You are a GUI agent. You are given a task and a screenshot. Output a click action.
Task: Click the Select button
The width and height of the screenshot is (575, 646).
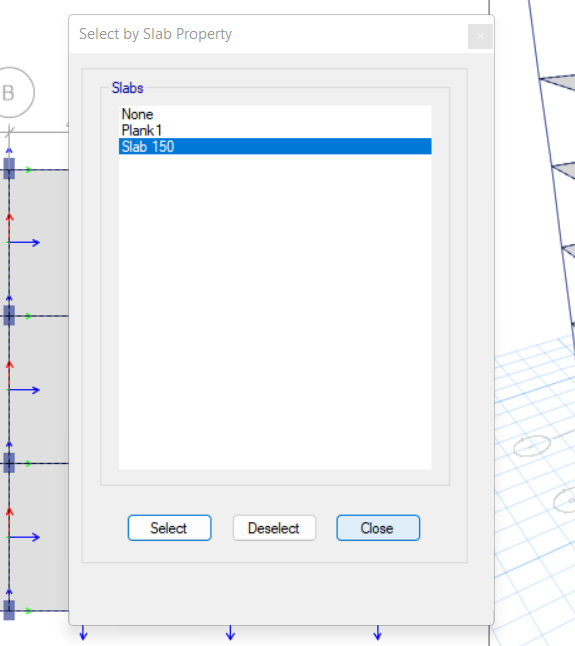pyautogui.click(x=169, y=528)
